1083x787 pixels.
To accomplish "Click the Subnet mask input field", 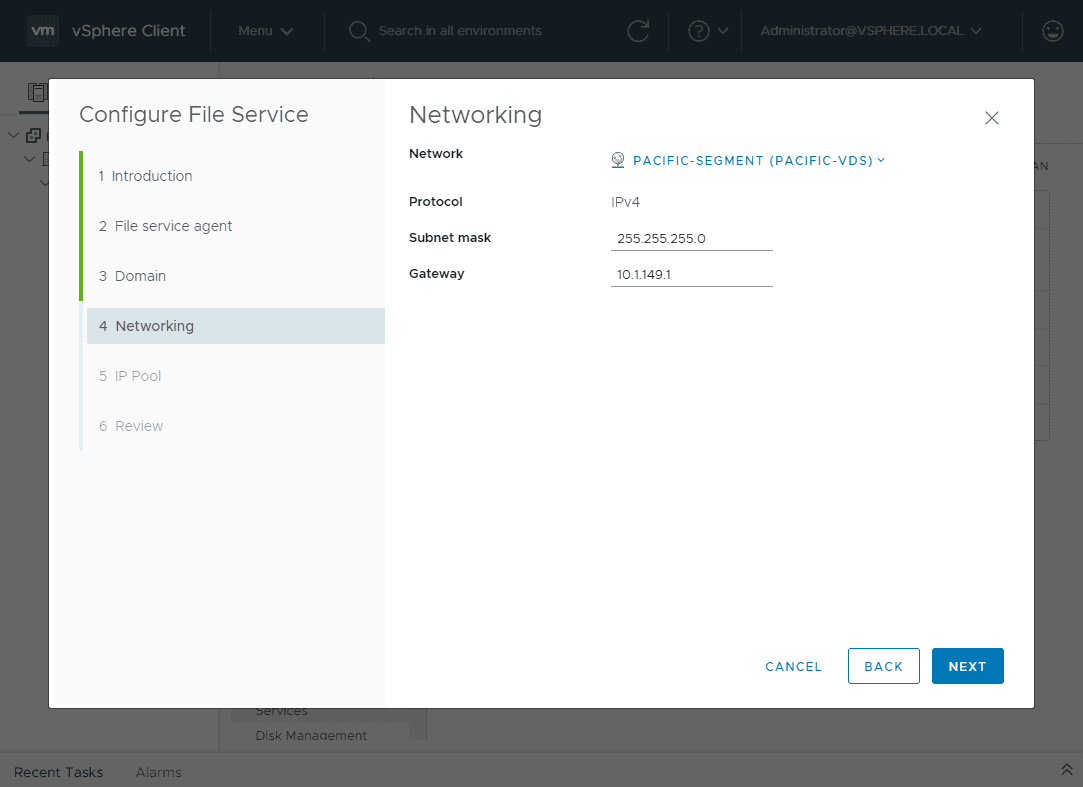I will [691, 238].
